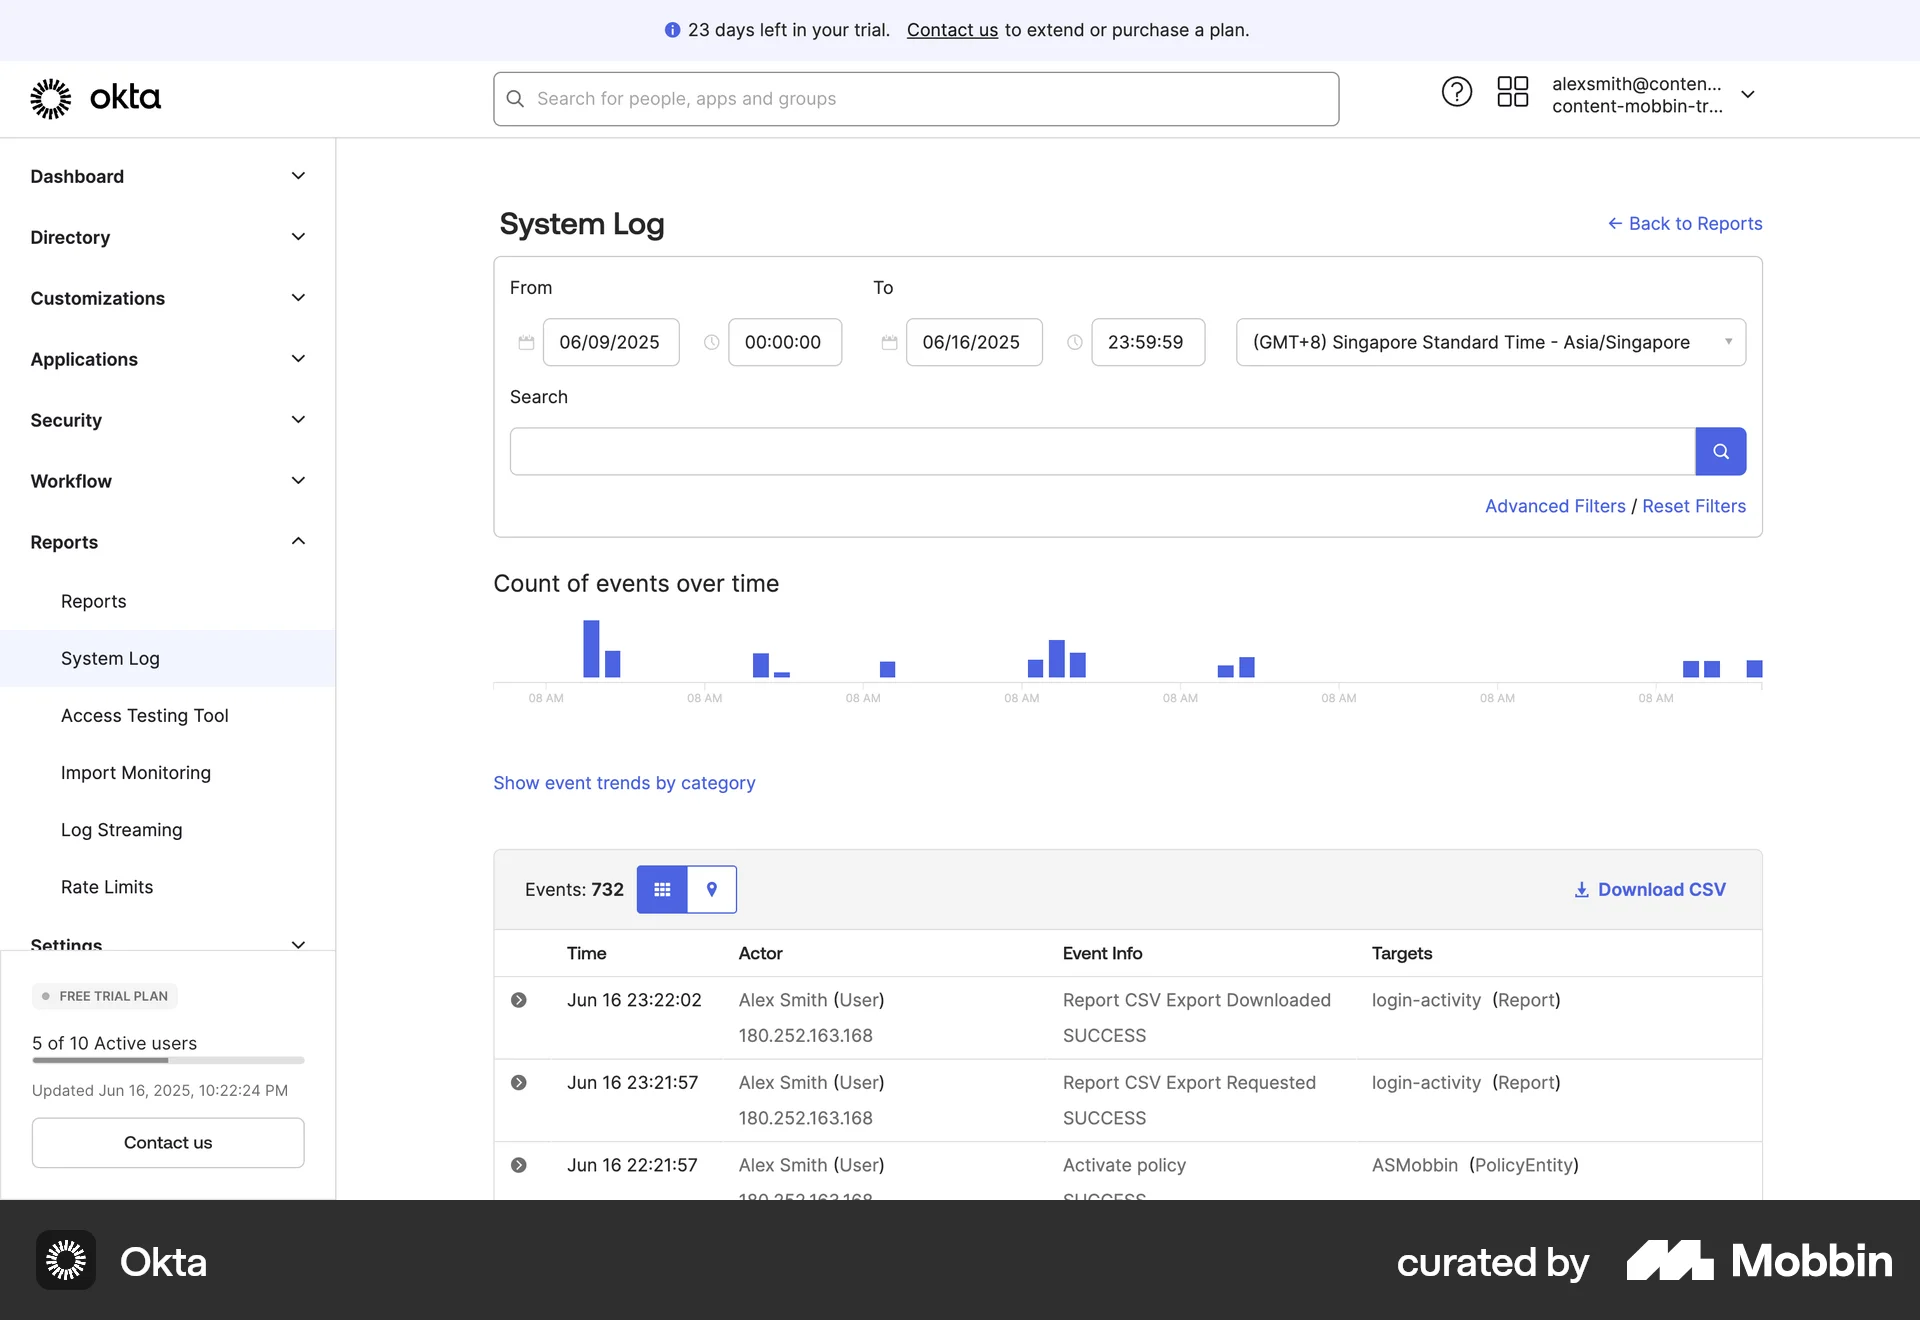Show event trends by category
The width and height of the screenshot is (1920, 1320).
pos(624,783)
